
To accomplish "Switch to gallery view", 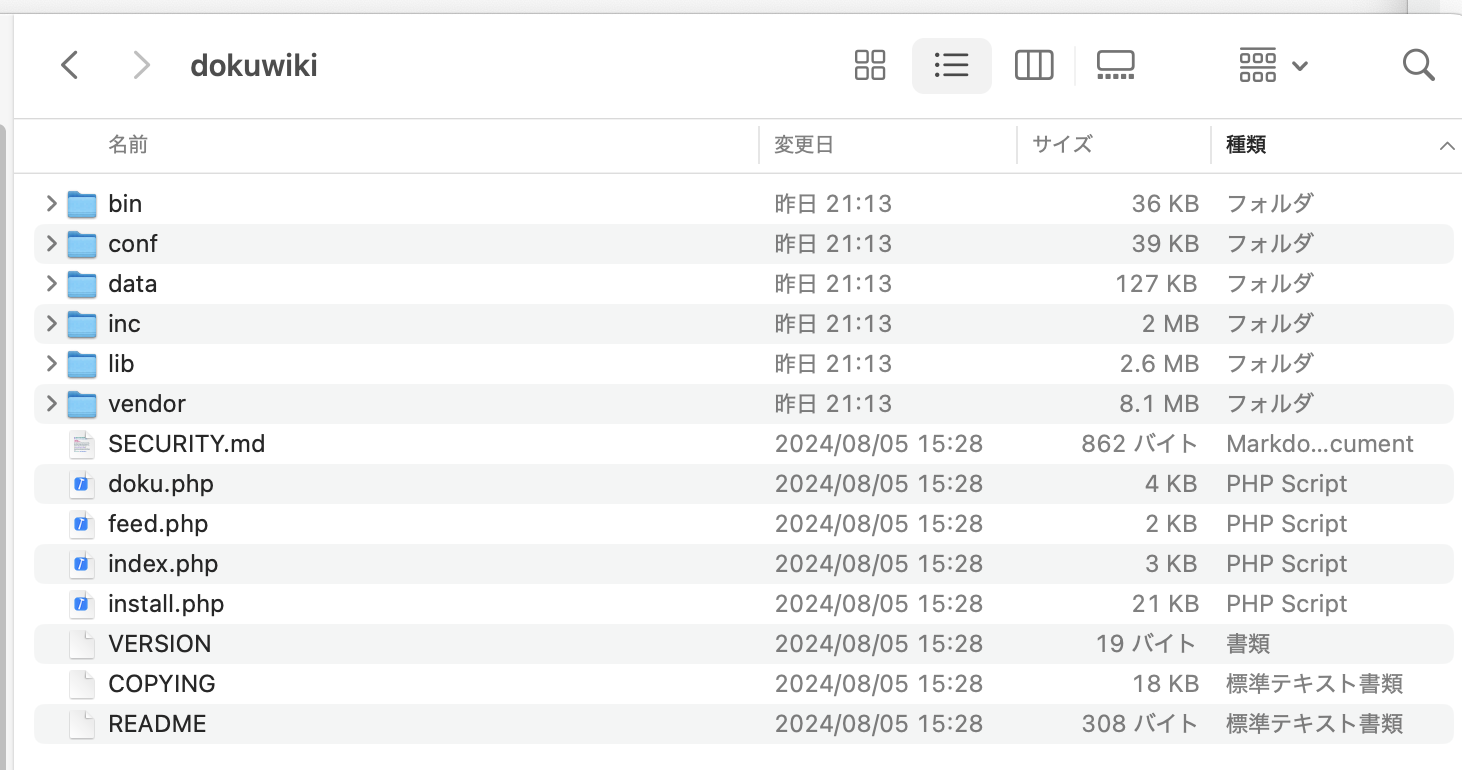I will click(1114, 65).
